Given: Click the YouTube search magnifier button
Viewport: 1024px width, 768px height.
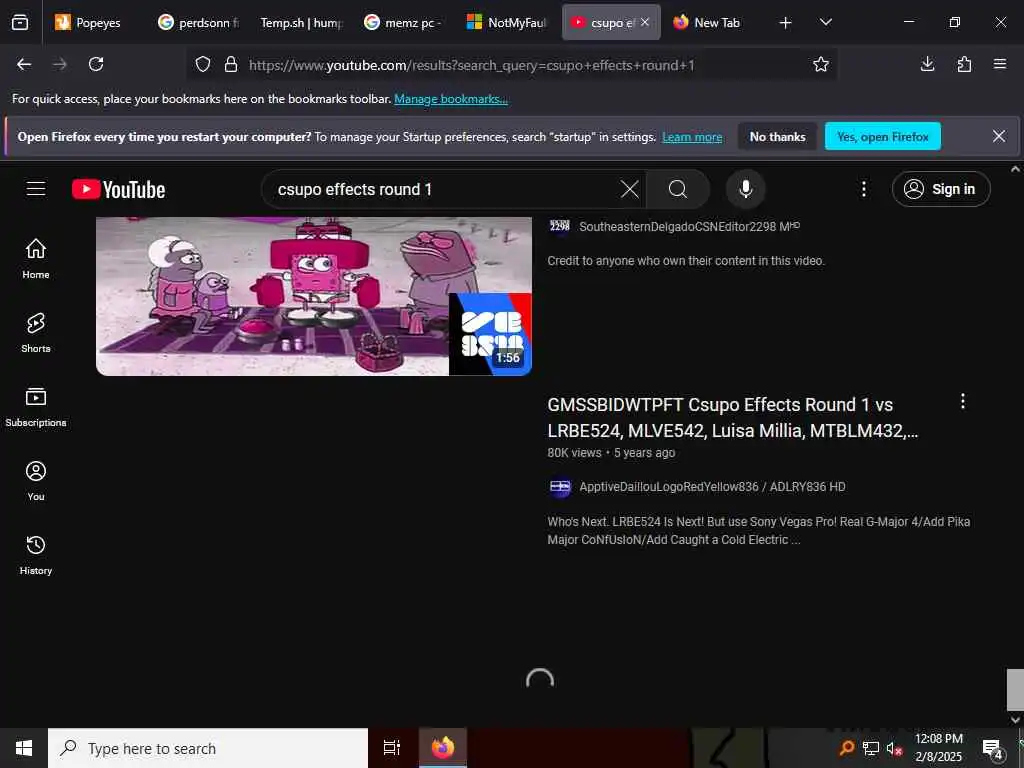Looking at the screenshot, I should pos(678,189).
